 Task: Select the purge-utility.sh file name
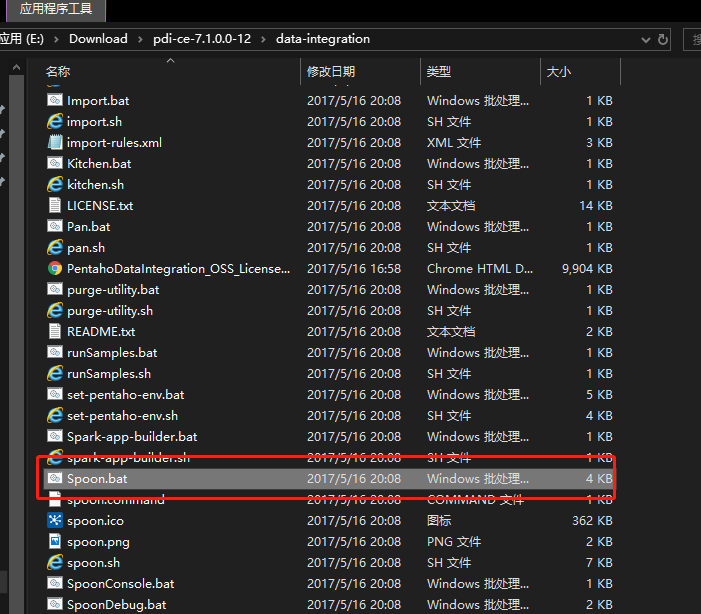(110, 311)
